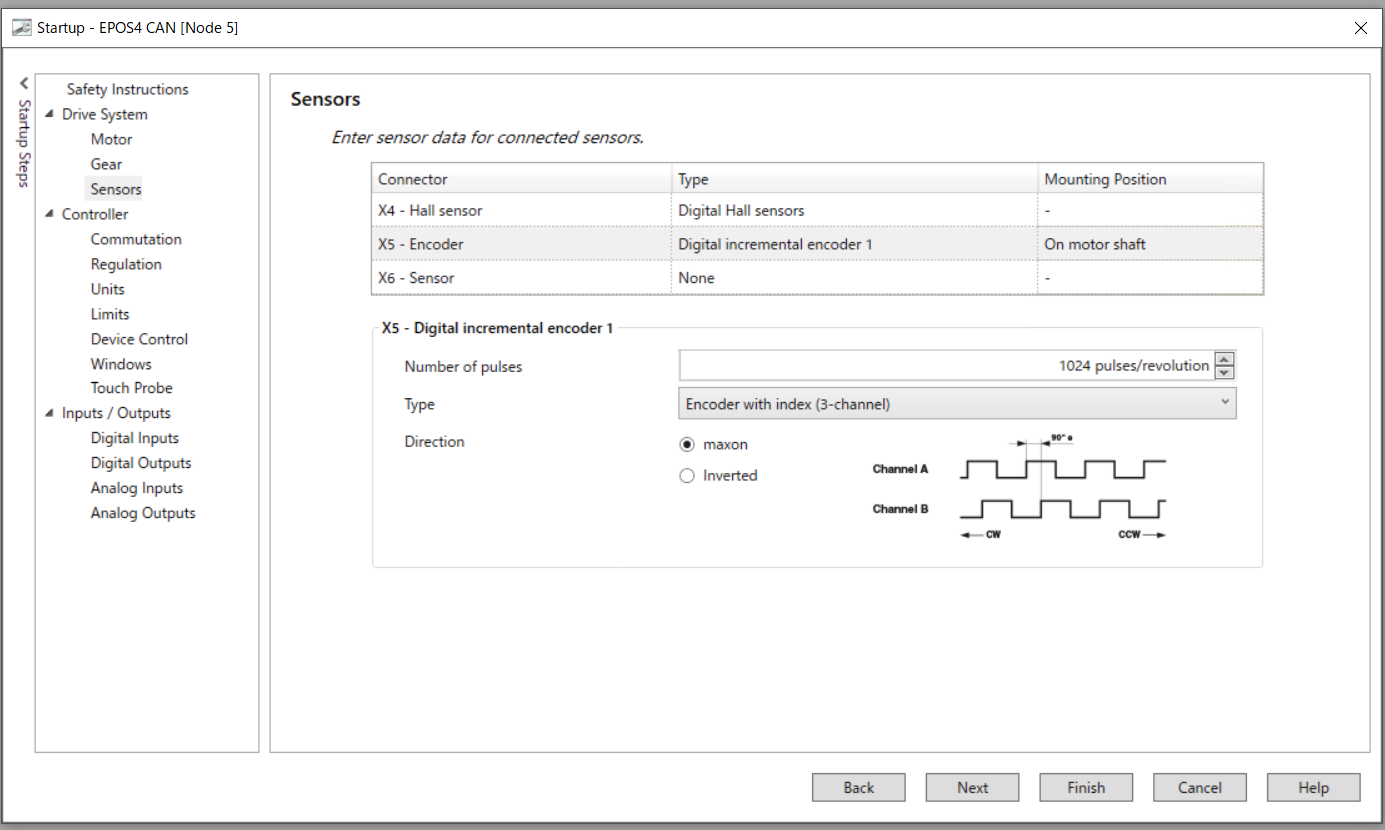Click the EPOS4 window title icon
This screenshot has height=830, width=1385.
[21, 28]
